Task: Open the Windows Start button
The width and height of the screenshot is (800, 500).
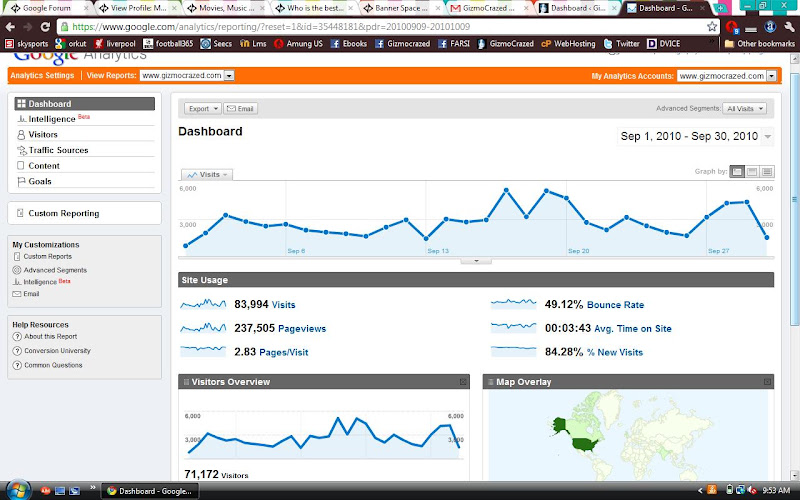Action: [x=17, y=490]
